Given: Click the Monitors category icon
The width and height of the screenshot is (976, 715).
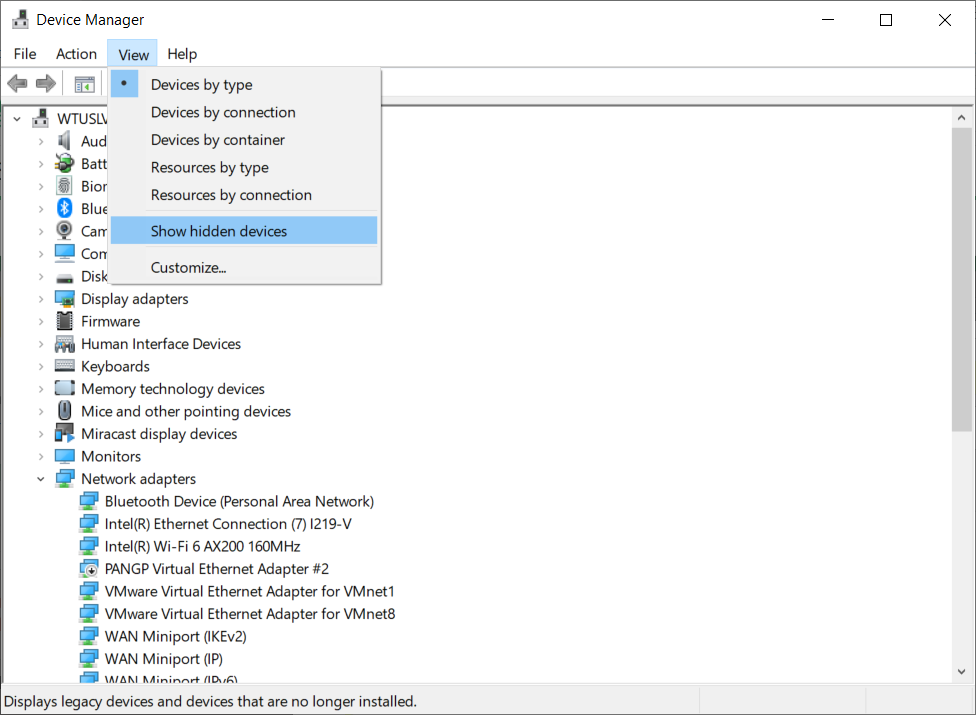Looking at the screenshot, I should [x=65, y=456].
